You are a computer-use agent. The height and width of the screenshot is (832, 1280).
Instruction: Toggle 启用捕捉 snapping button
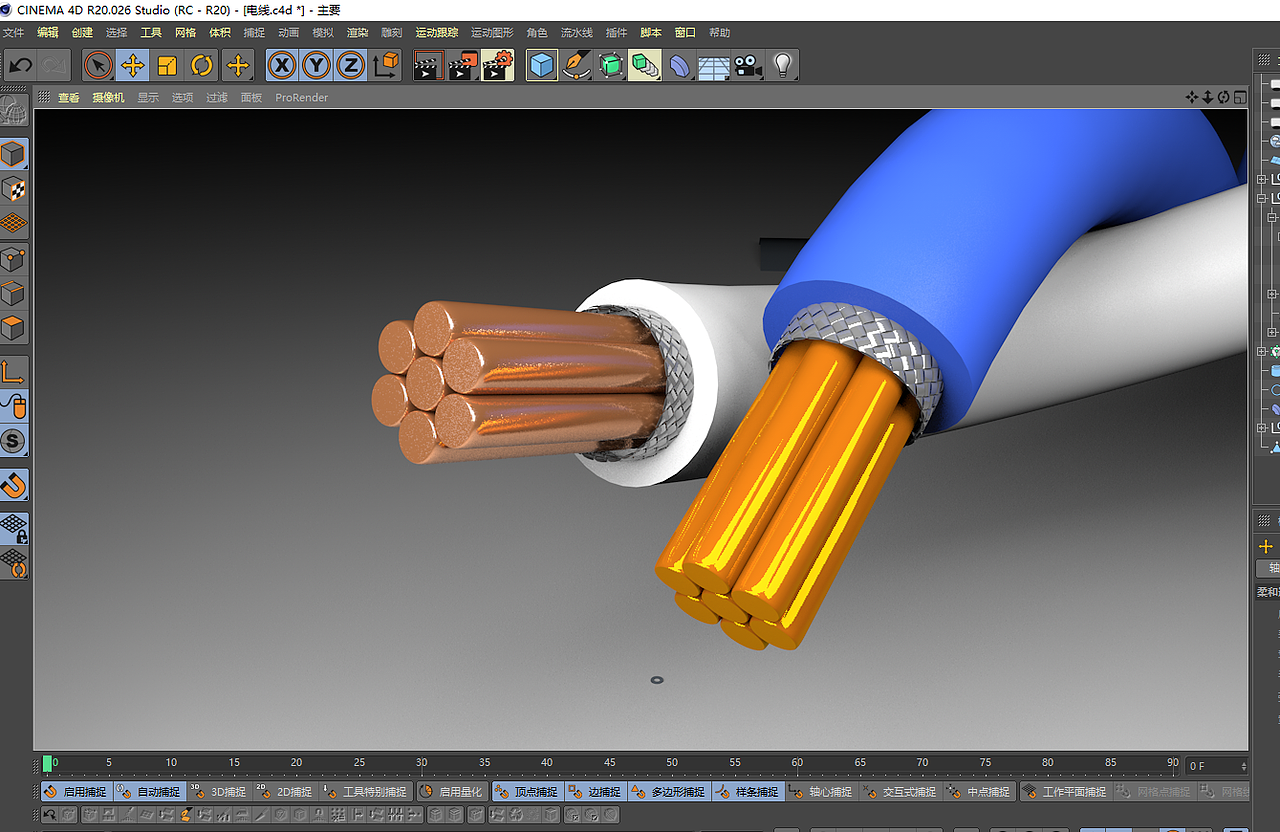pos(77,792)
